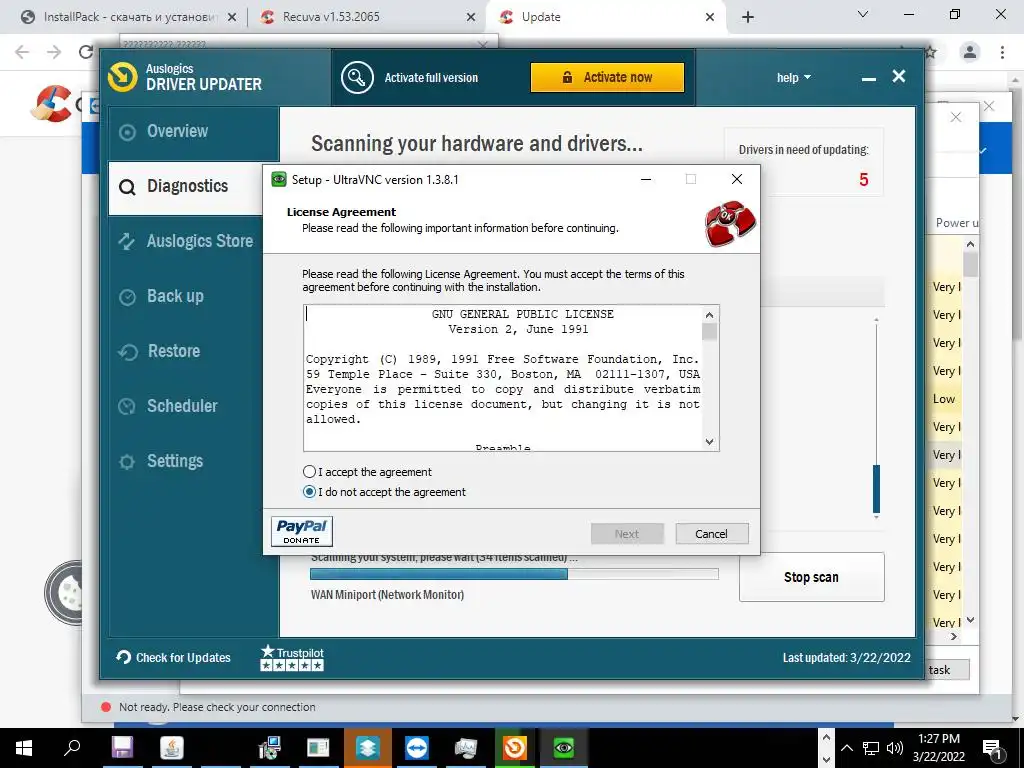Go to the Back up section
Viewport: 1024px width, 768px height.
[185, 296]
